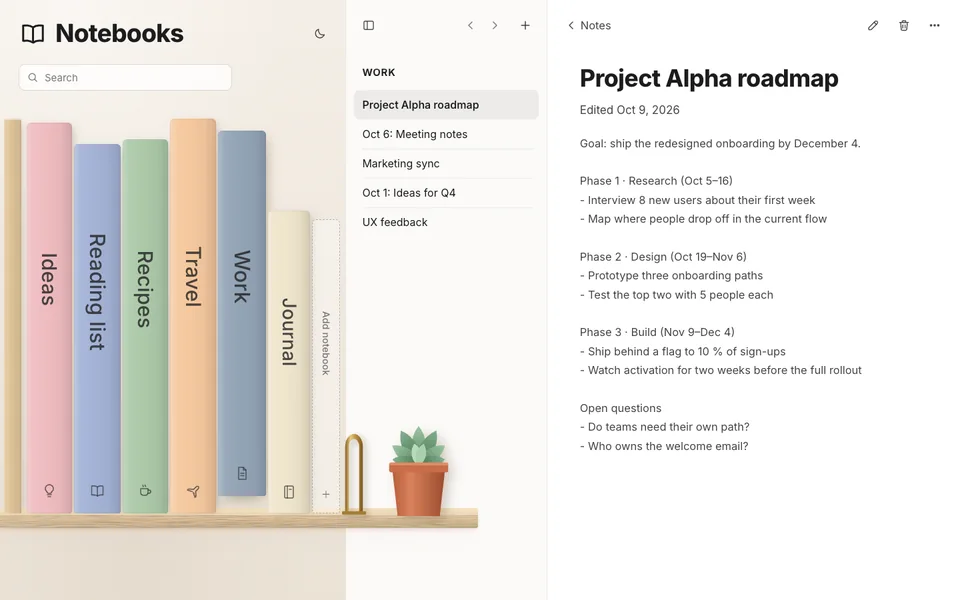Go forward with the right chevron arrow
The height and width of the screenshot is (600, 960).
(495, 25)
